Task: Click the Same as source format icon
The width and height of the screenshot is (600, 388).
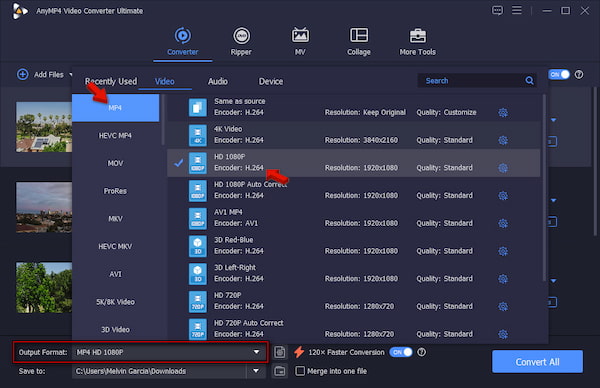Action: [197, 107]
